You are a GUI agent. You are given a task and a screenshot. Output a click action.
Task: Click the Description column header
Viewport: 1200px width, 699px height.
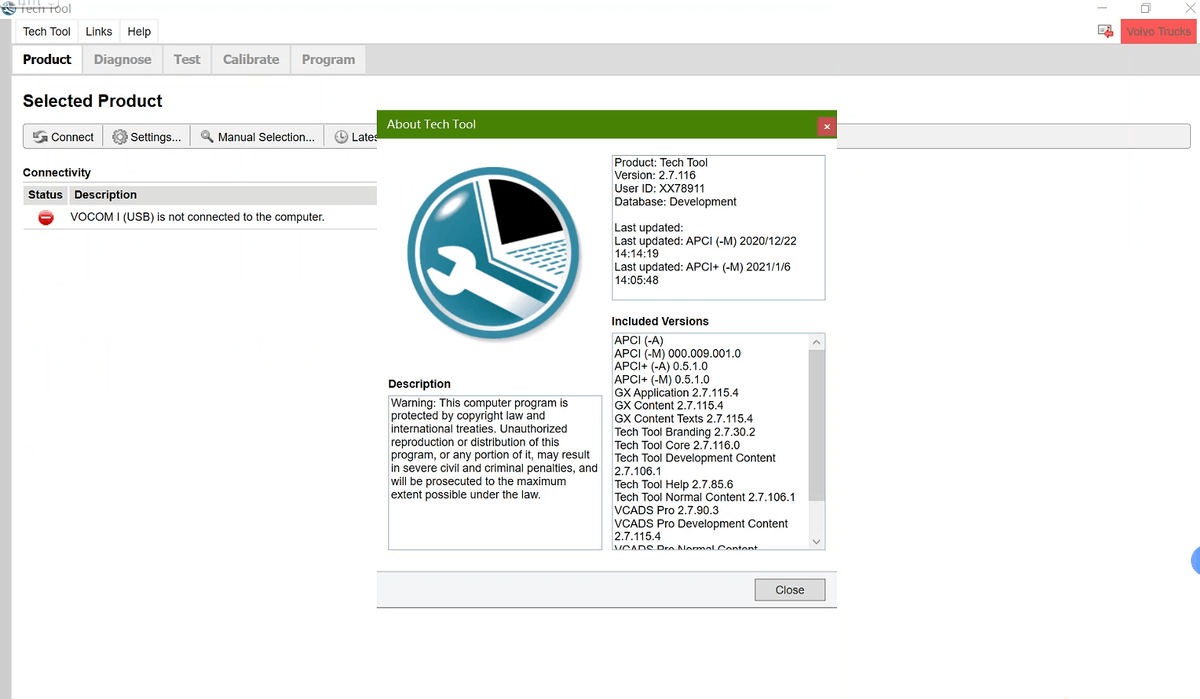click(x=105, y=195)
